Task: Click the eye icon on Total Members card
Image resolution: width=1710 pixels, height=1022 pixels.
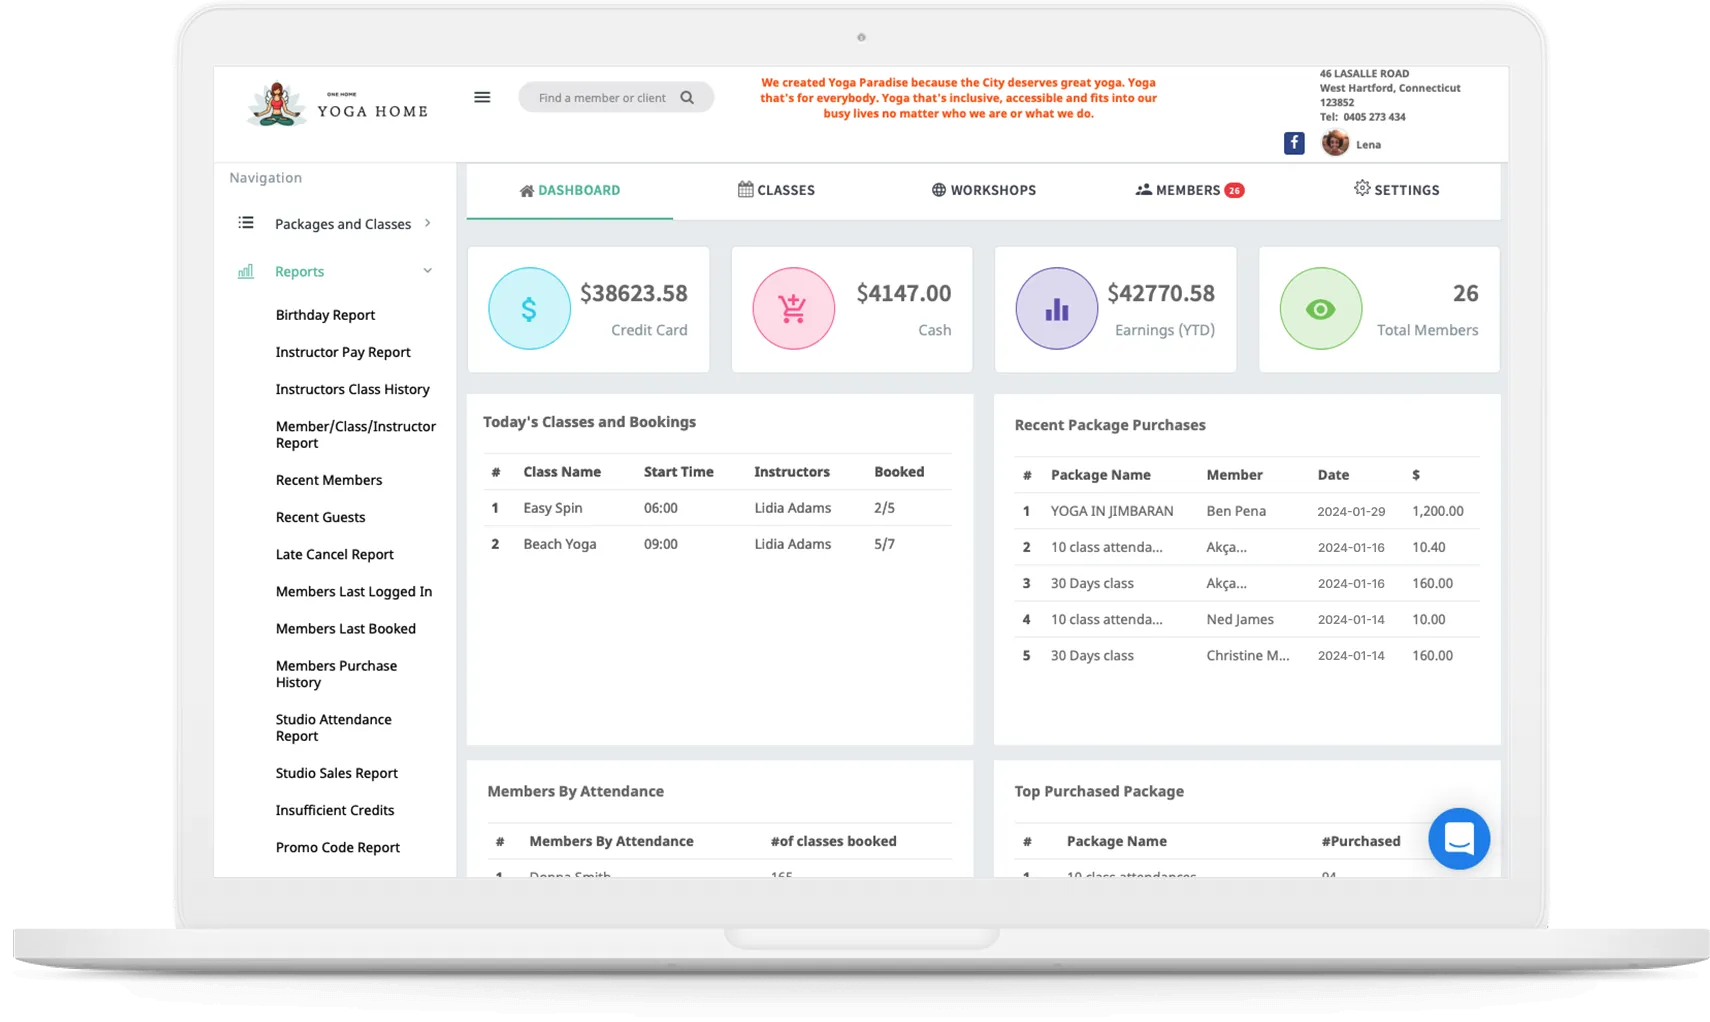Action: 1321,309
